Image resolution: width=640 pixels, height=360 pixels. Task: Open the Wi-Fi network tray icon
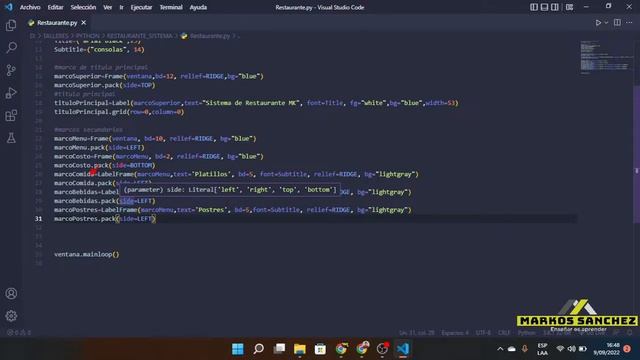560,349
